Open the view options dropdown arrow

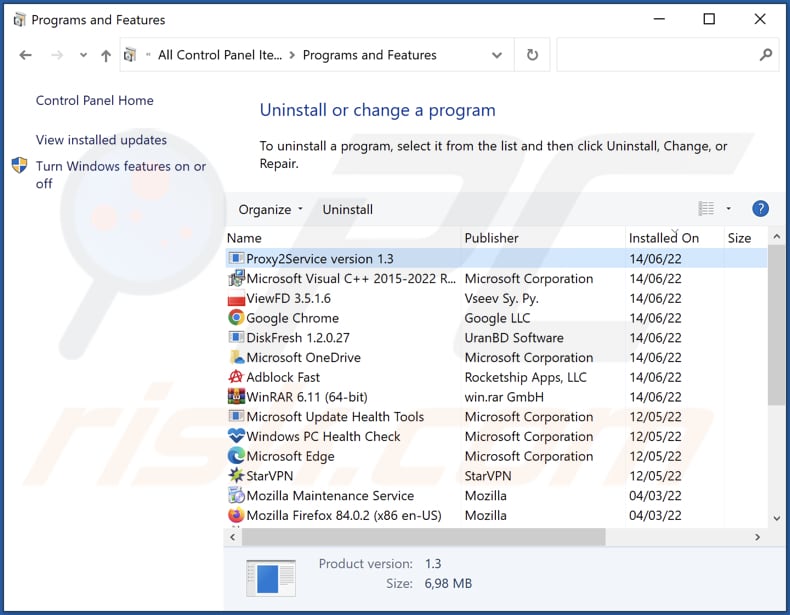tap(729, 208)
